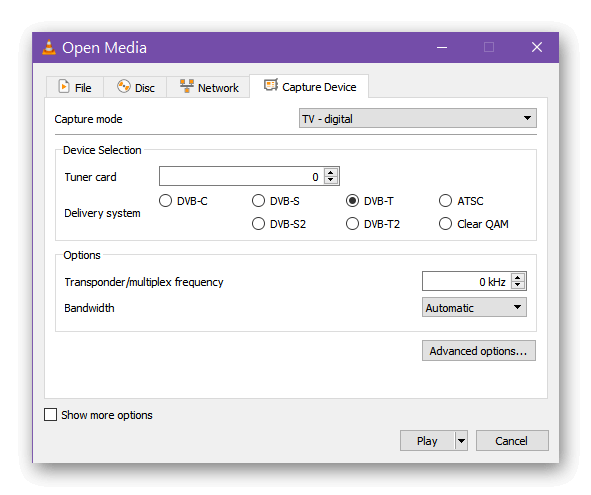The height and width of the screenshot is (495, 591).
Task: Enable the Show more options checkbox
Action: click(51, 415)
